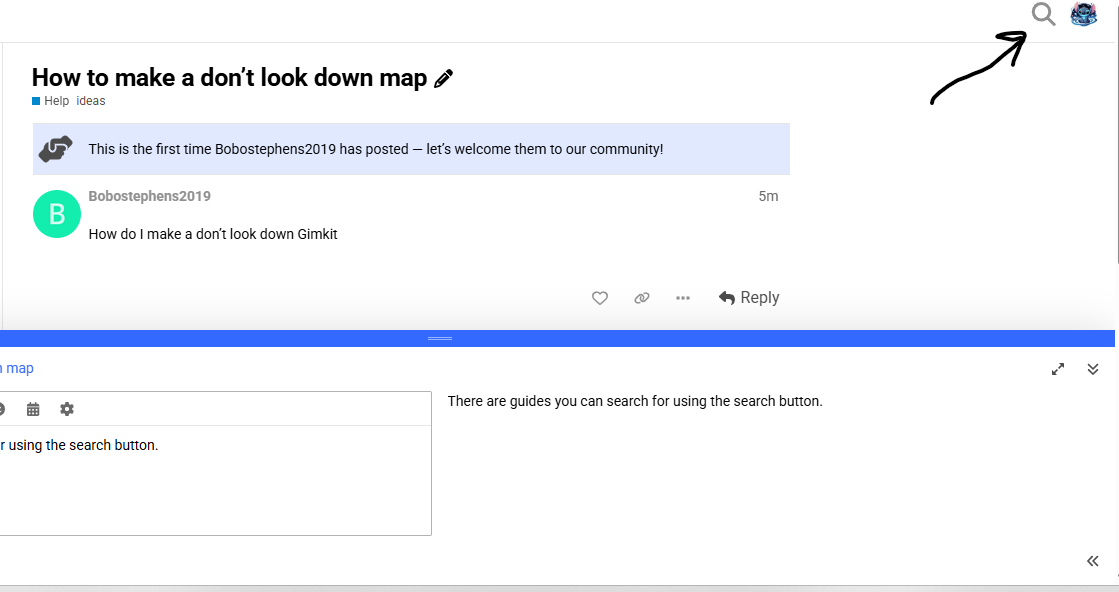Minimize the composer with double-down chevron

pyautogui.click(x=1093, y=369)
